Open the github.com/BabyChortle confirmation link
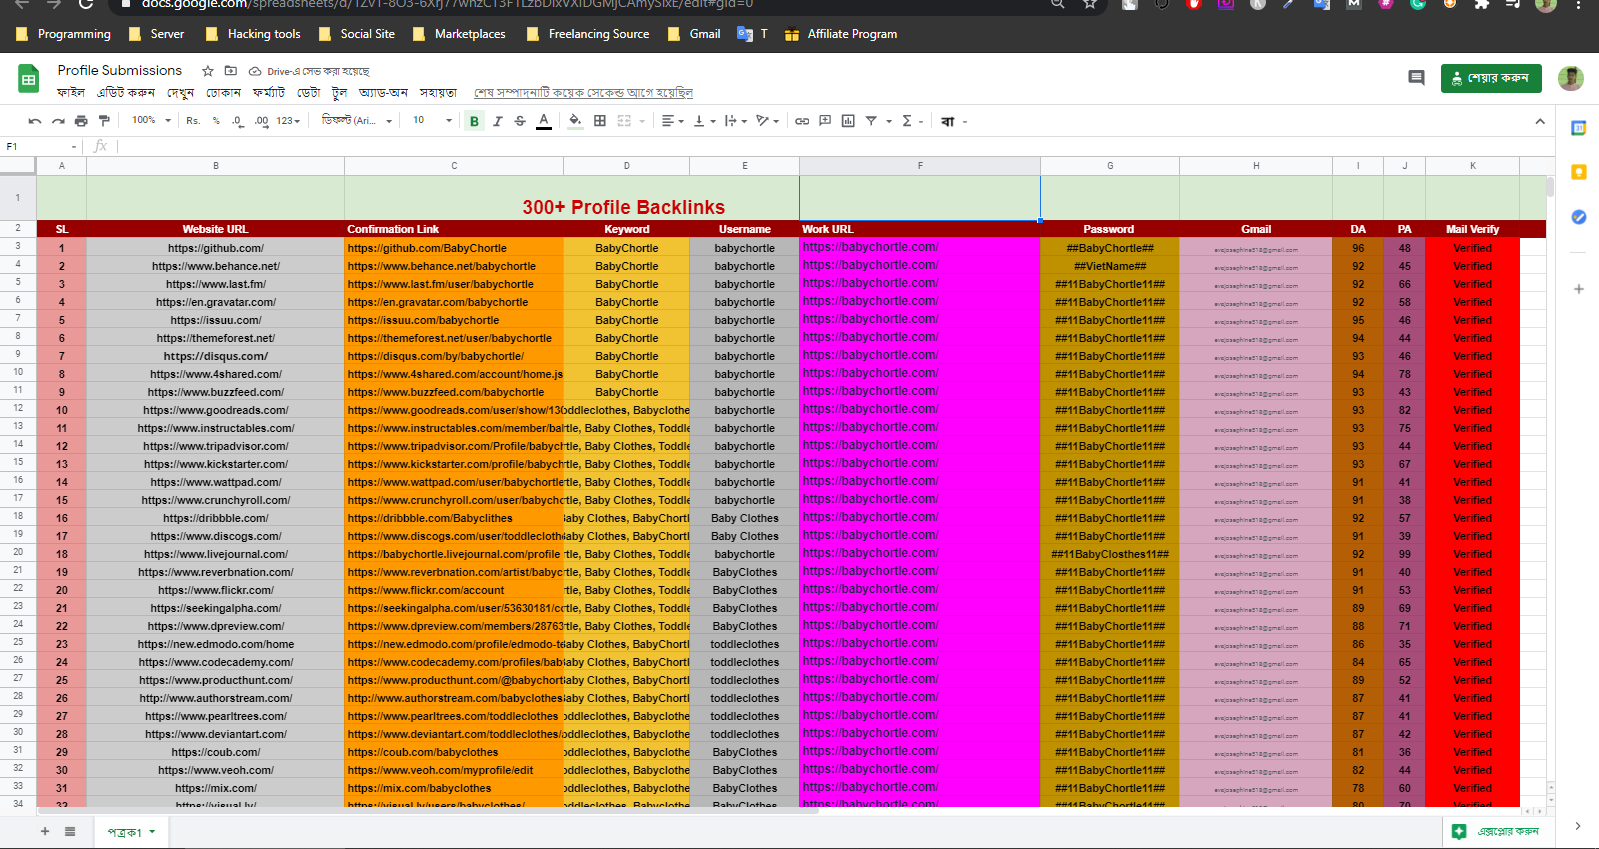1599x849 pixels. tap(427, 248)
